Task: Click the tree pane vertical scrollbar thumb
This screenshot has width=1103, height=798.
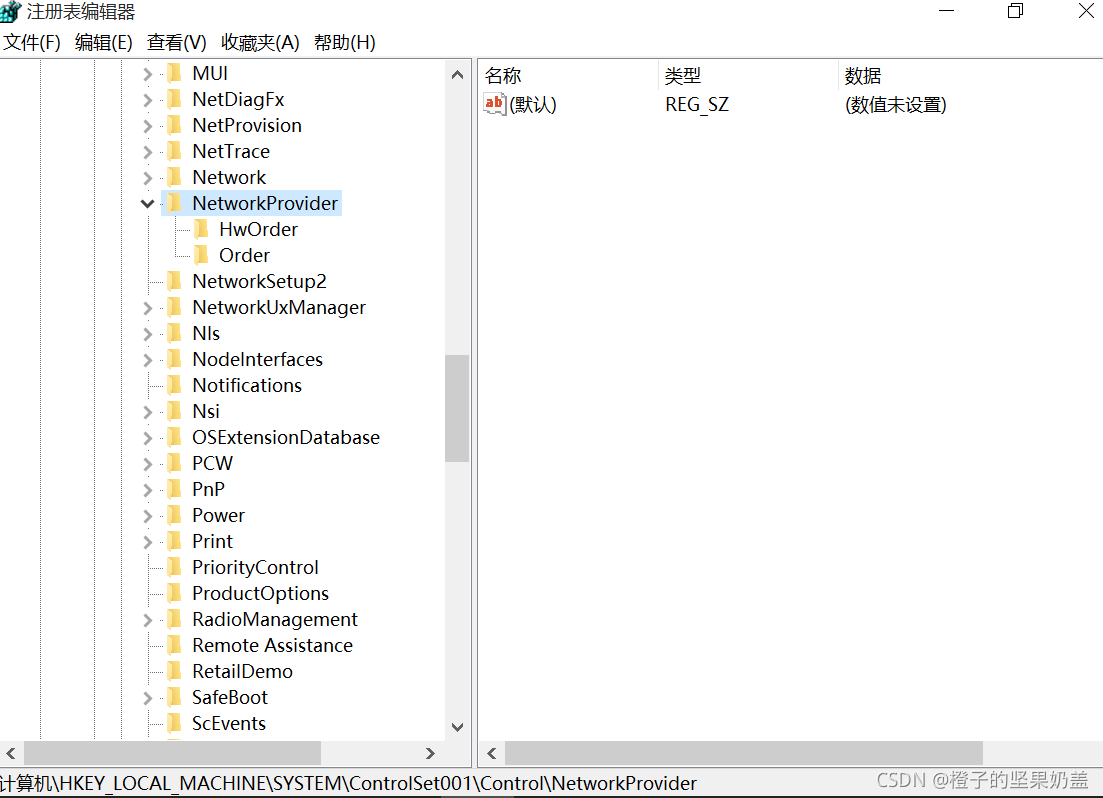Action: pyautogui.click(x=457, y=408)
